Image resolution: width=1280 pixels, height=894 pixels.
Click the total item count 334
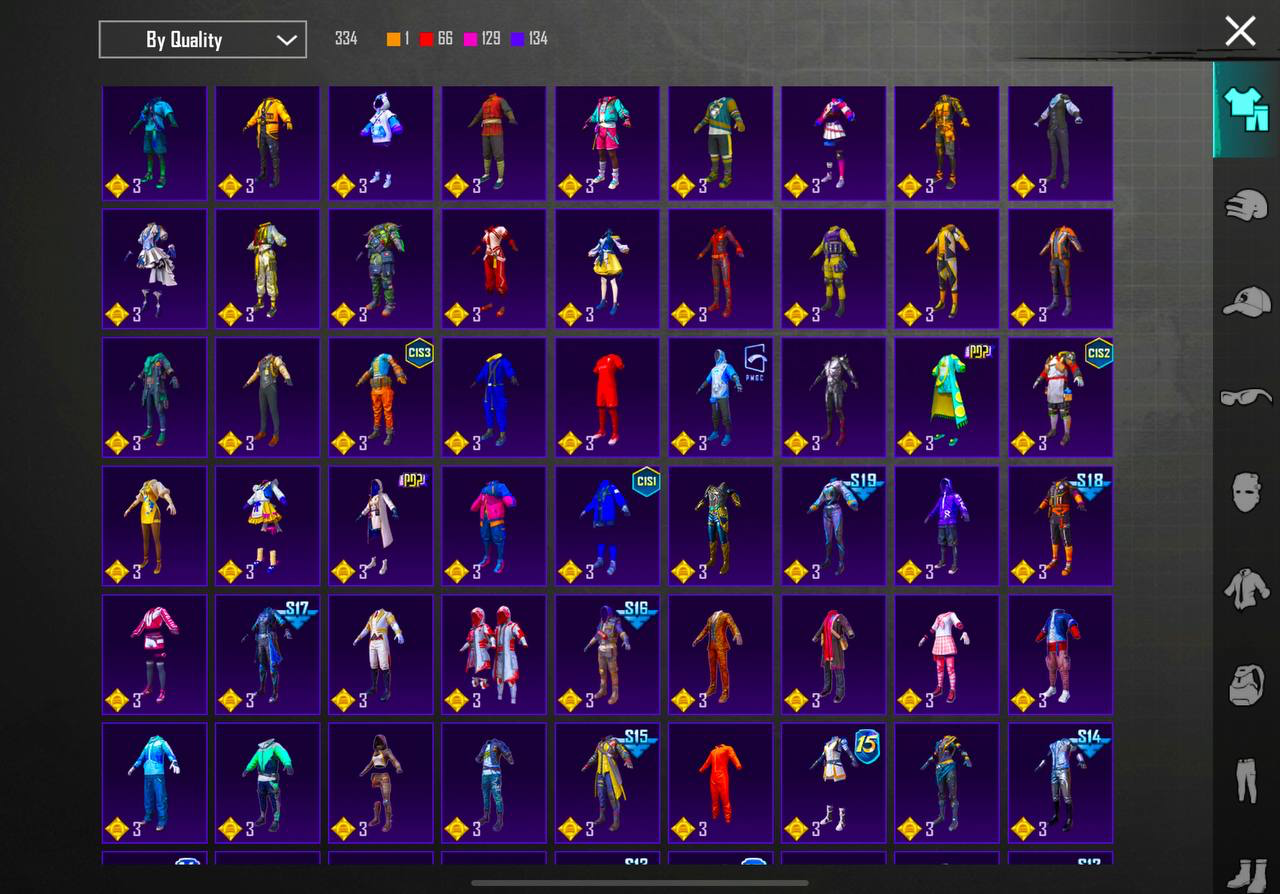(346, 39)
